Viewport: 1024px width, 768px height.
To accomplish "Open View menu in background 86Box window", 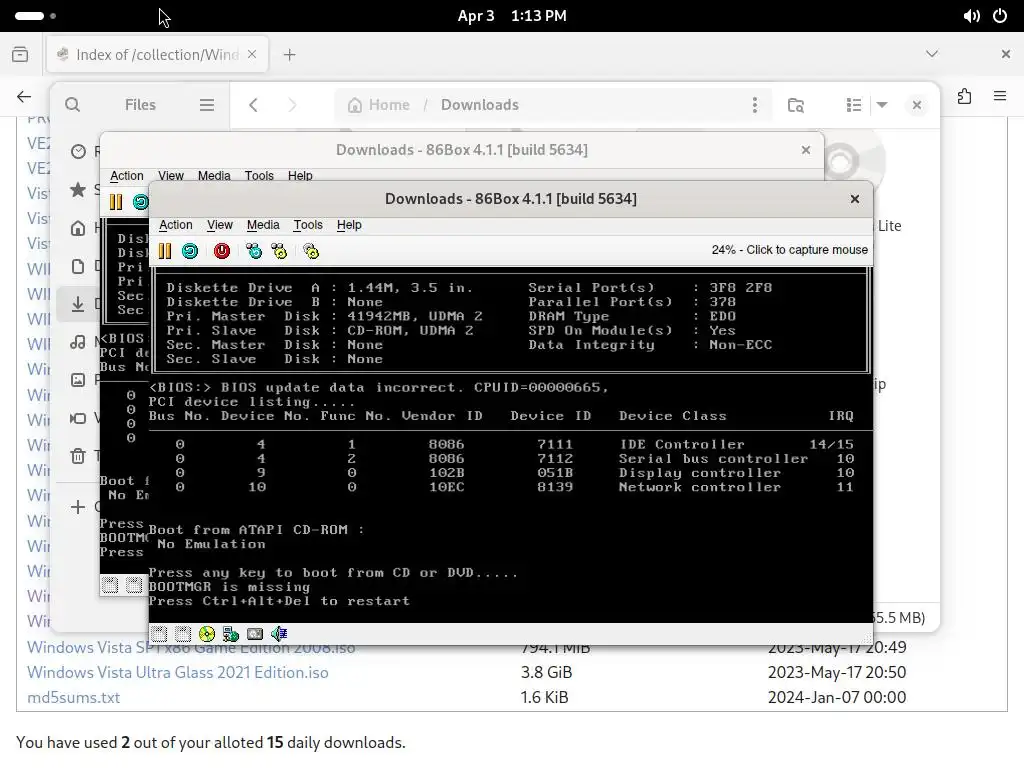I will [x=170, y=176].
